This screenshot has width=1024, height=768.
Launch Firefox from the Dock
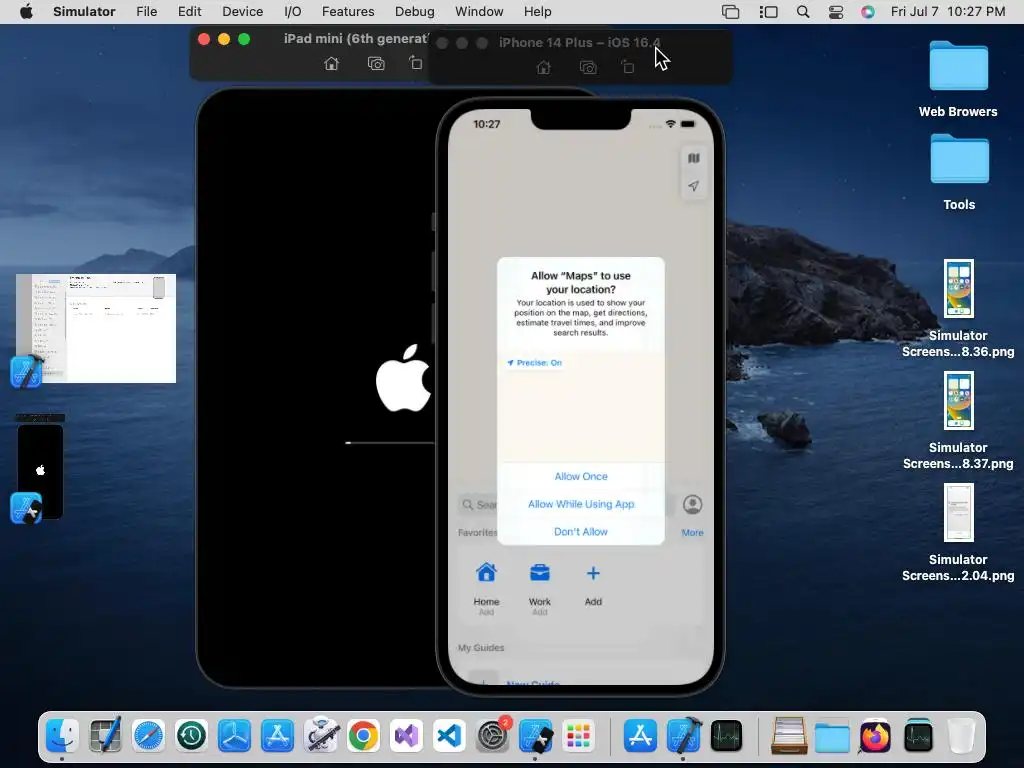(875, 736)
